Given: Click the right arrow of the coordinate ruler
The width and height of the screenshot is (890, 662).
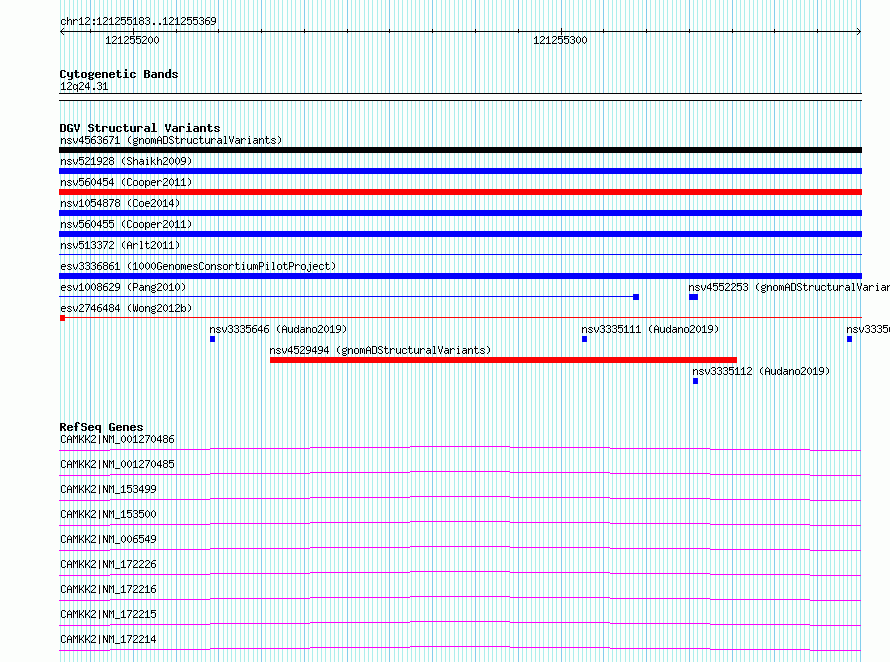Looking at the screenshot, I should click(x=858, y=32).
